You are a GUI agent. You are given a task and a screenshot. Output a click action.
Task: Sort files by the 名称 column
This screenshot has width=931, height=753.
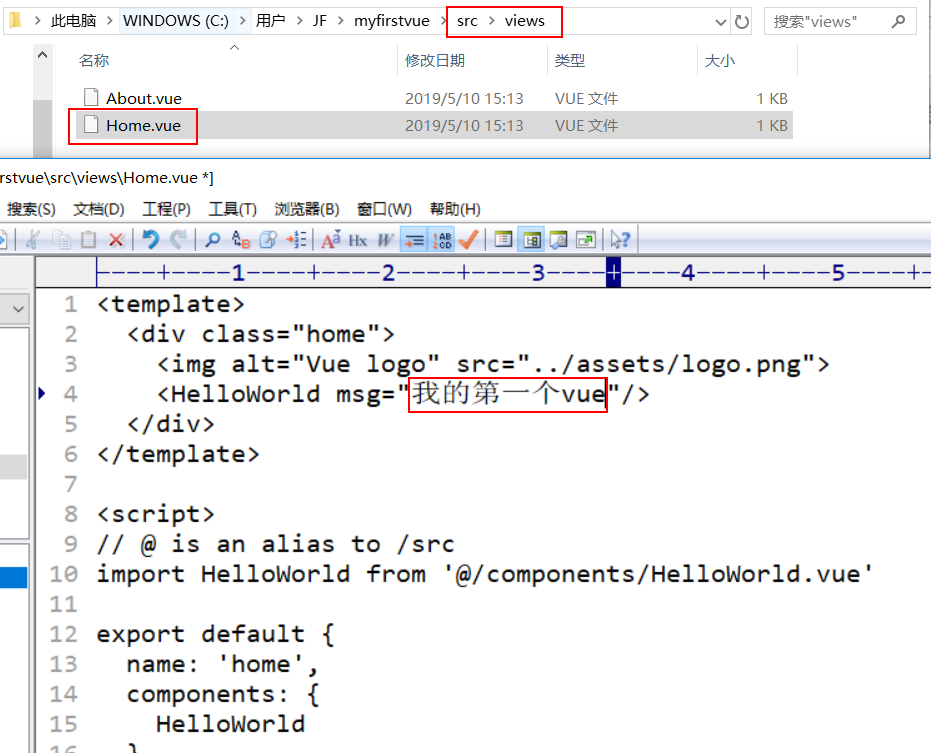coord(94,60)
